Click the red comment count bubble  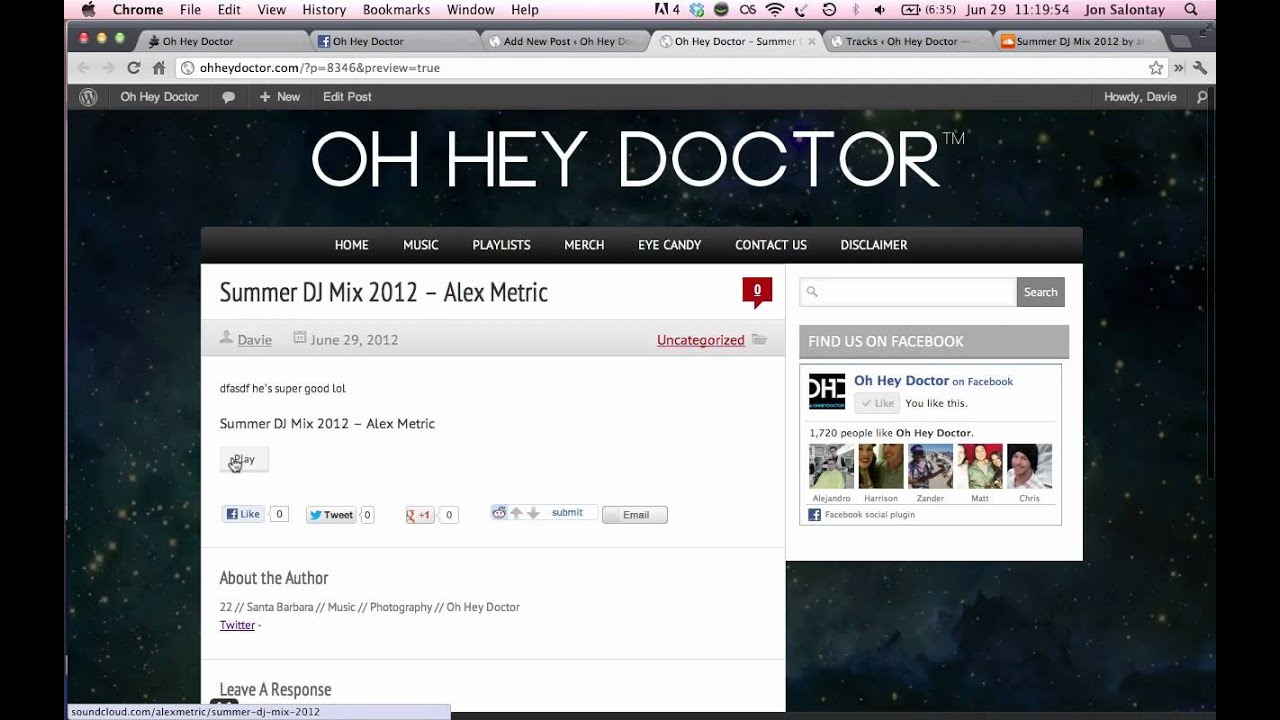pyautogui.click(x=757, y=292)
